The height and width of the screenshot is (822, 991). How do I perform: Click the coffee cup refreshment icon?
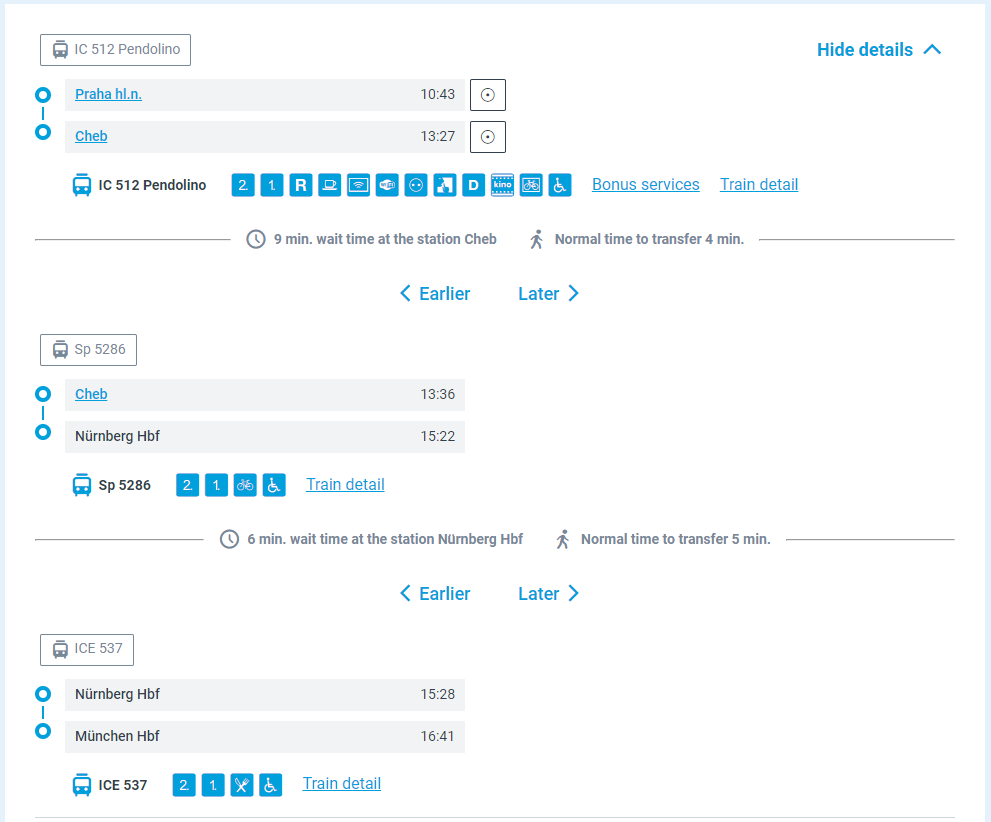(x=329, y=185)
